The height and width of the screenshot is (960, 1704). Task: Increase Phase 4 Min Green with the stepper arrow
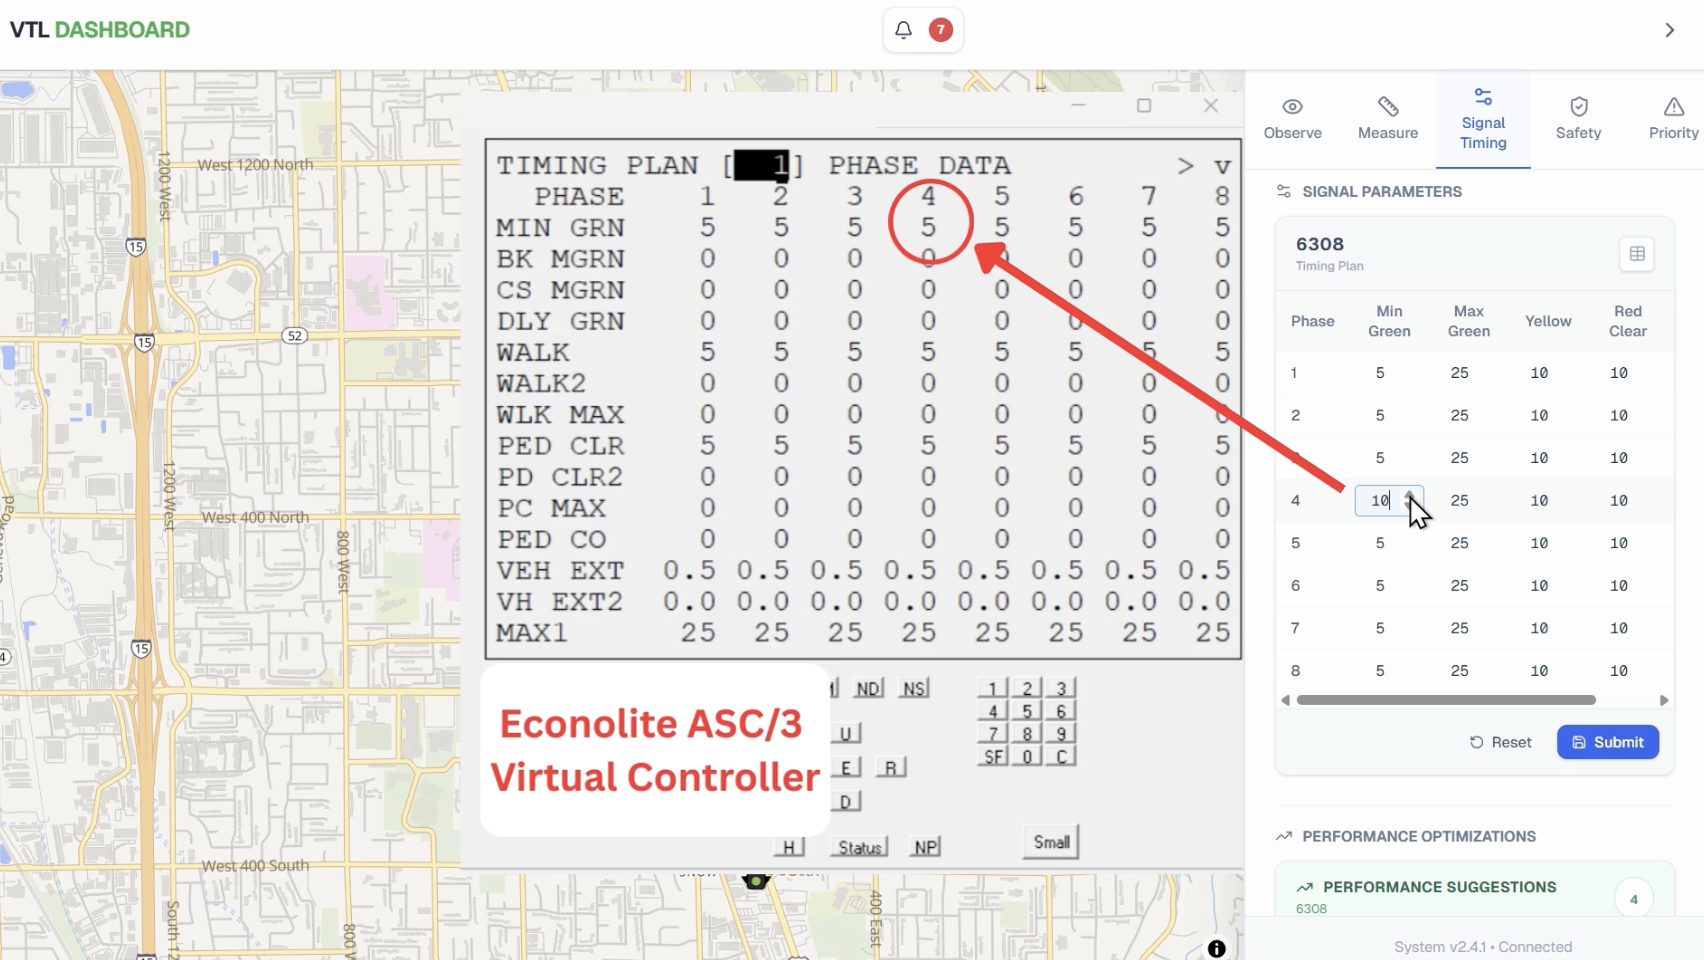pyautogui.click(x=1410, y=494)
